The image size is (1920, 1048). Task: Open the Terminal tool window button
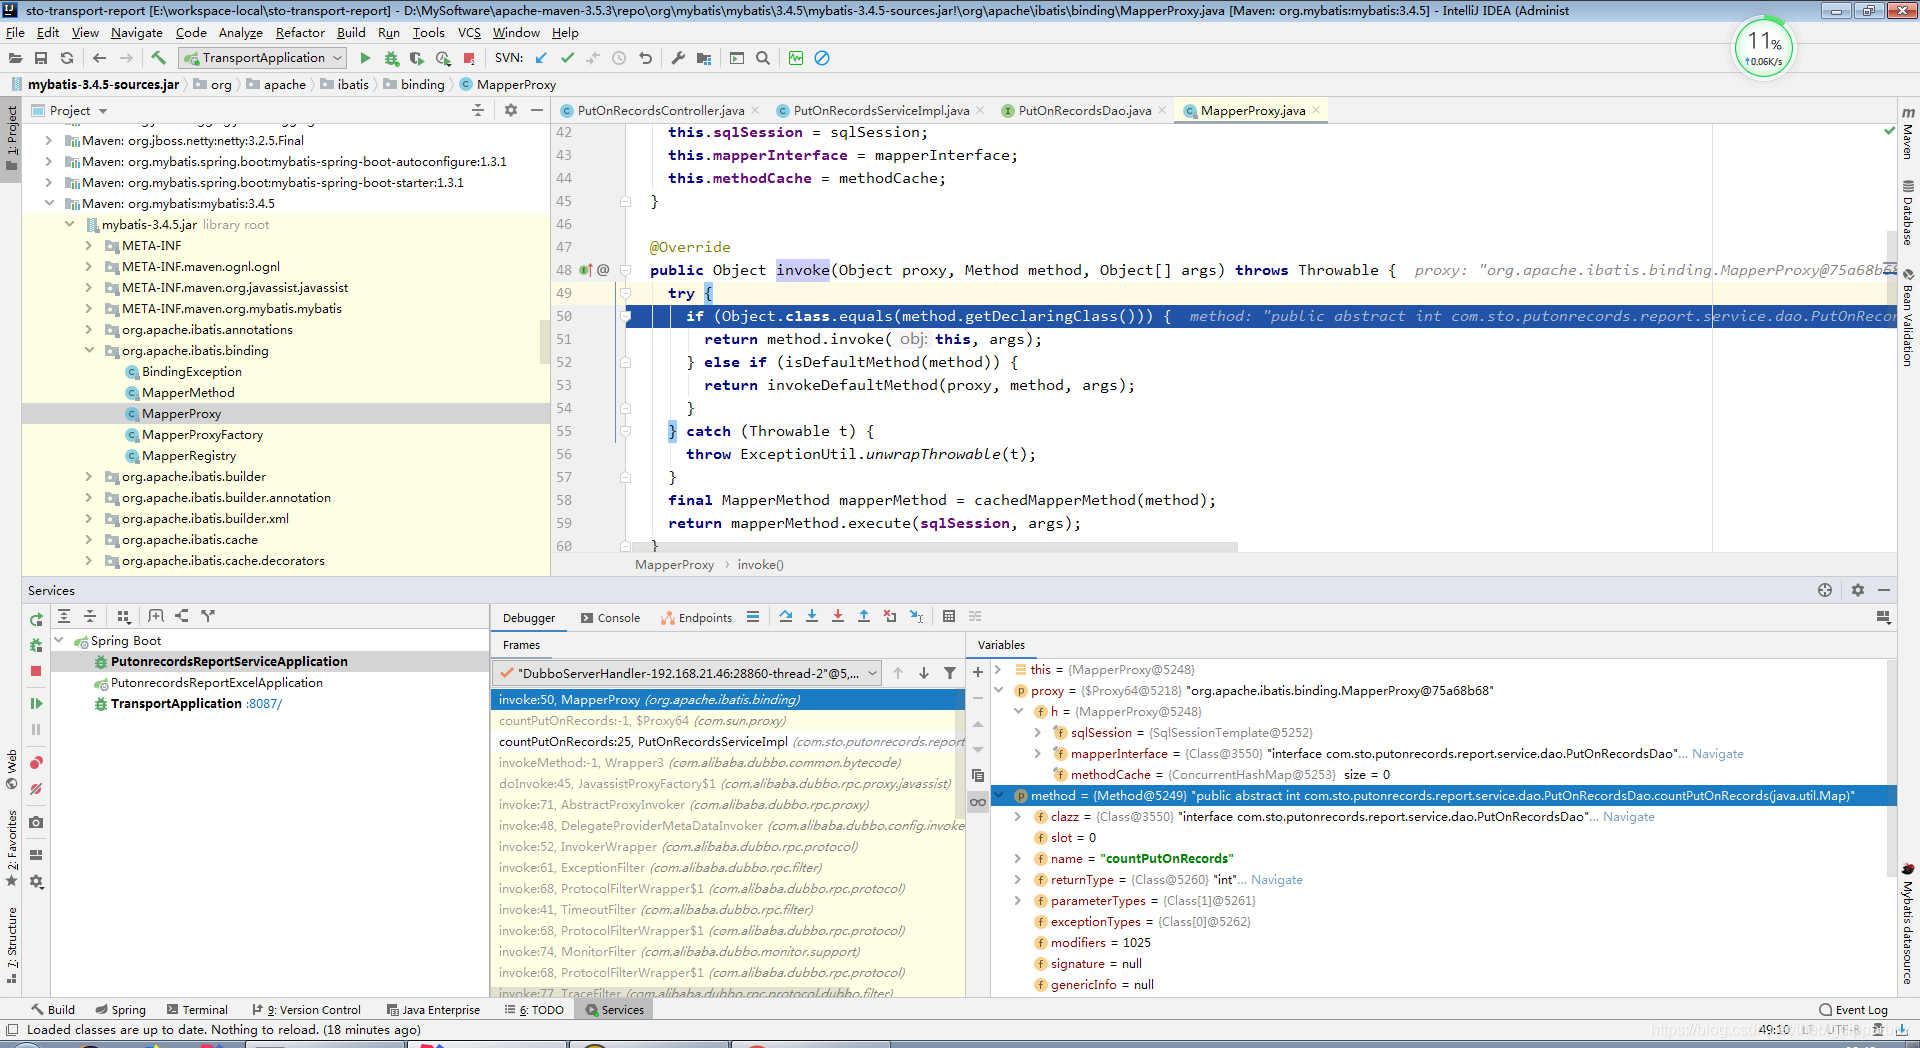197,1010
